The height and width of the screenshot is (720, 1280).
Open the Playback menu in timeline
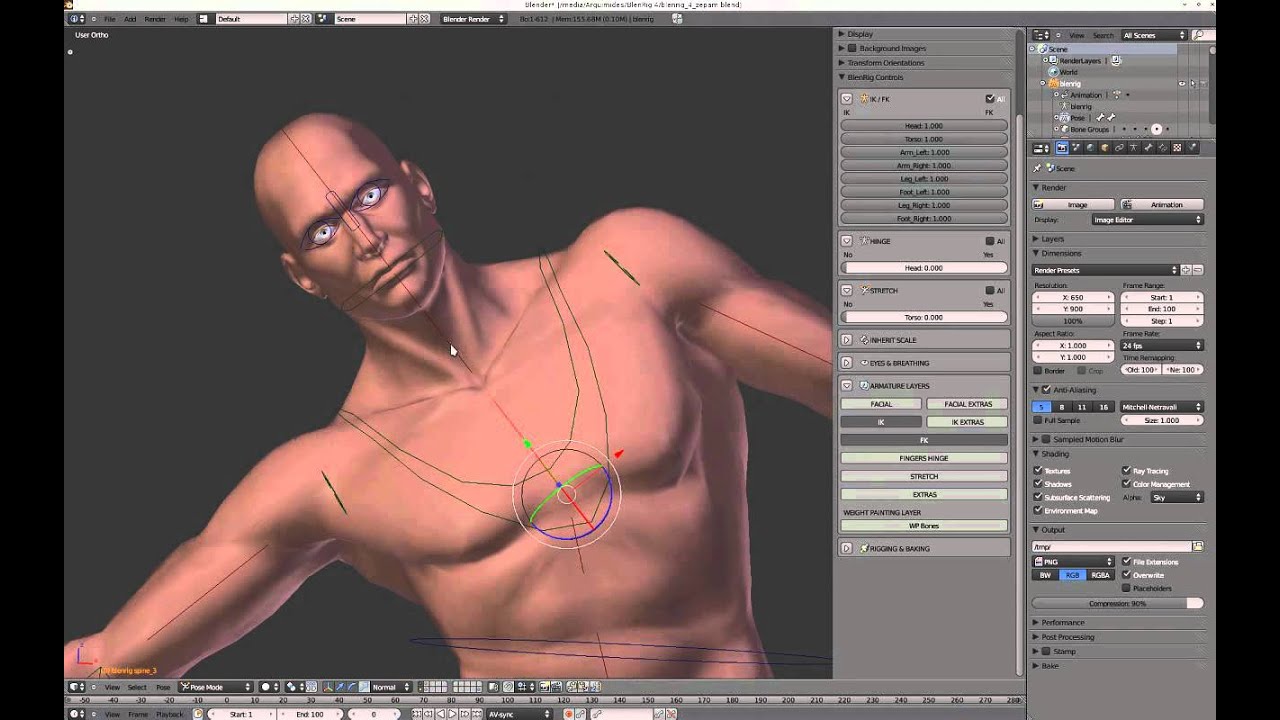click(x=169, y=714)
